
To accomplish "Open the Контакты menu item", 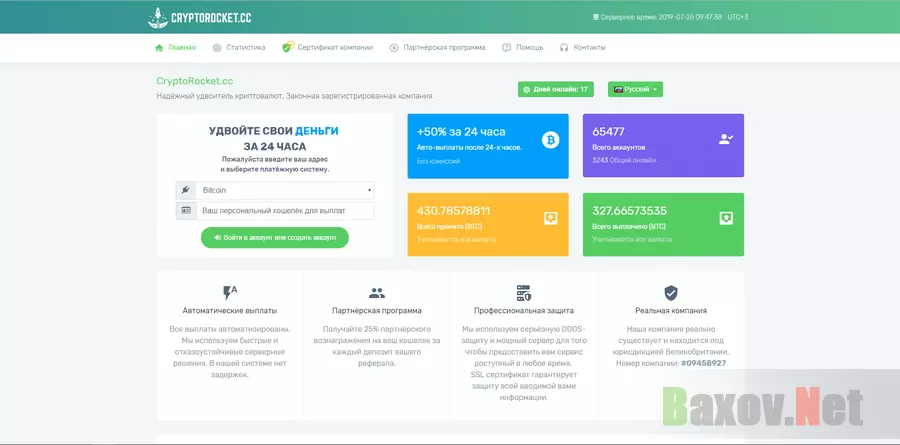I will 582,48.
